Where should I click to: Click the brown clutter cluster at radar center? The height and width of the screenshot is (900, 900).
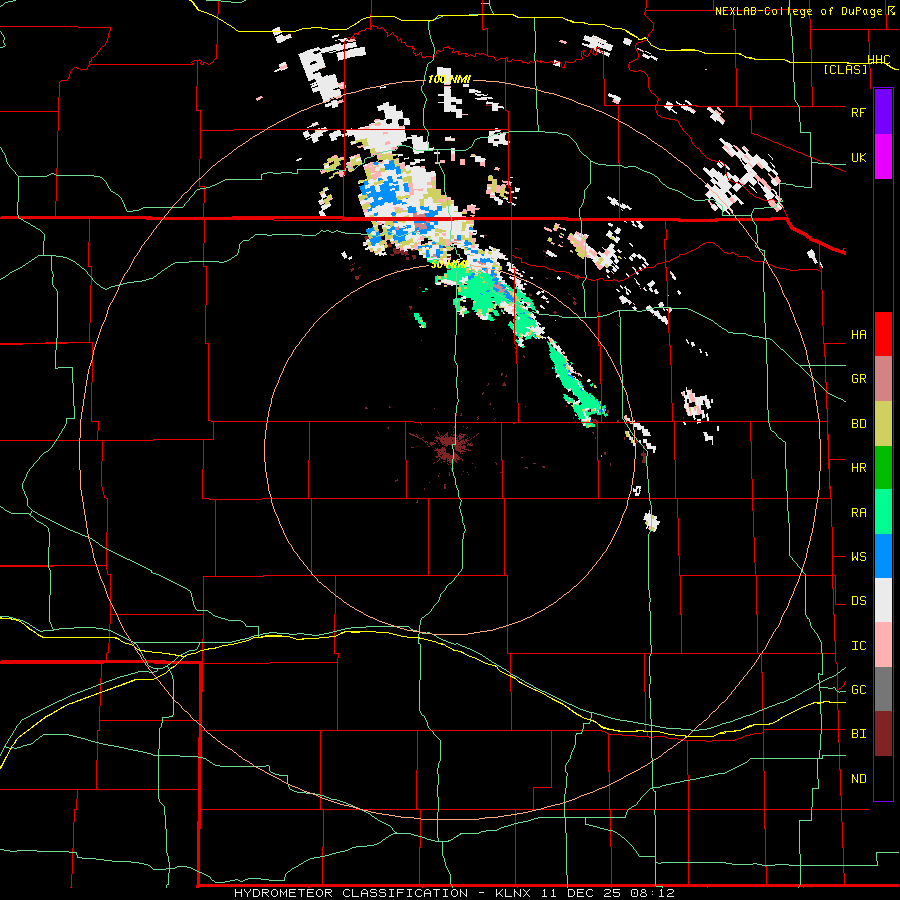tap(452, 446)
